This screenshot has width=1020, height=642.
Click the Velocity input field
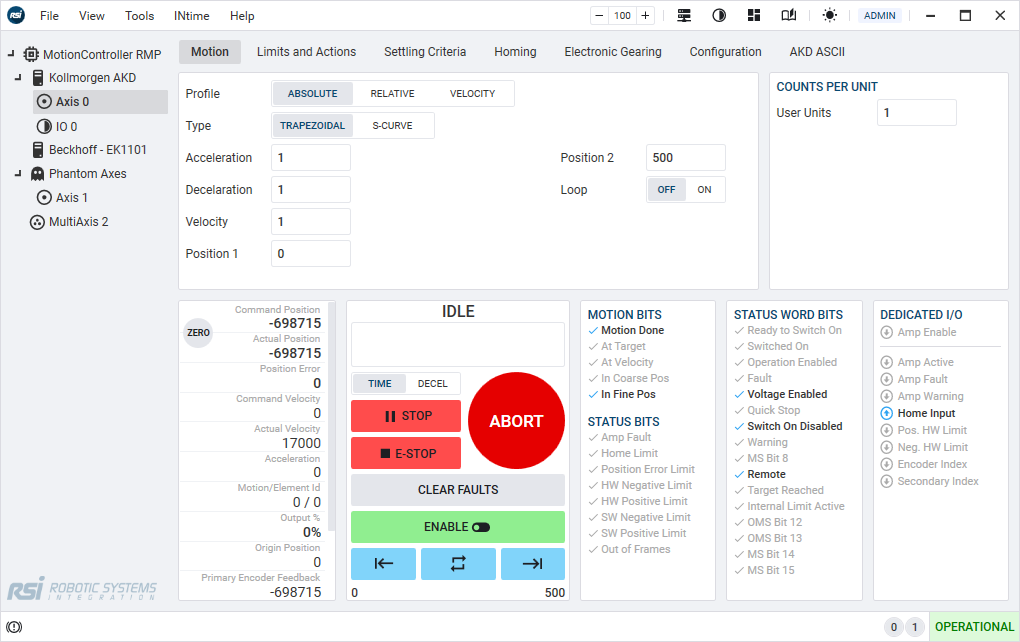coord(311,221)
